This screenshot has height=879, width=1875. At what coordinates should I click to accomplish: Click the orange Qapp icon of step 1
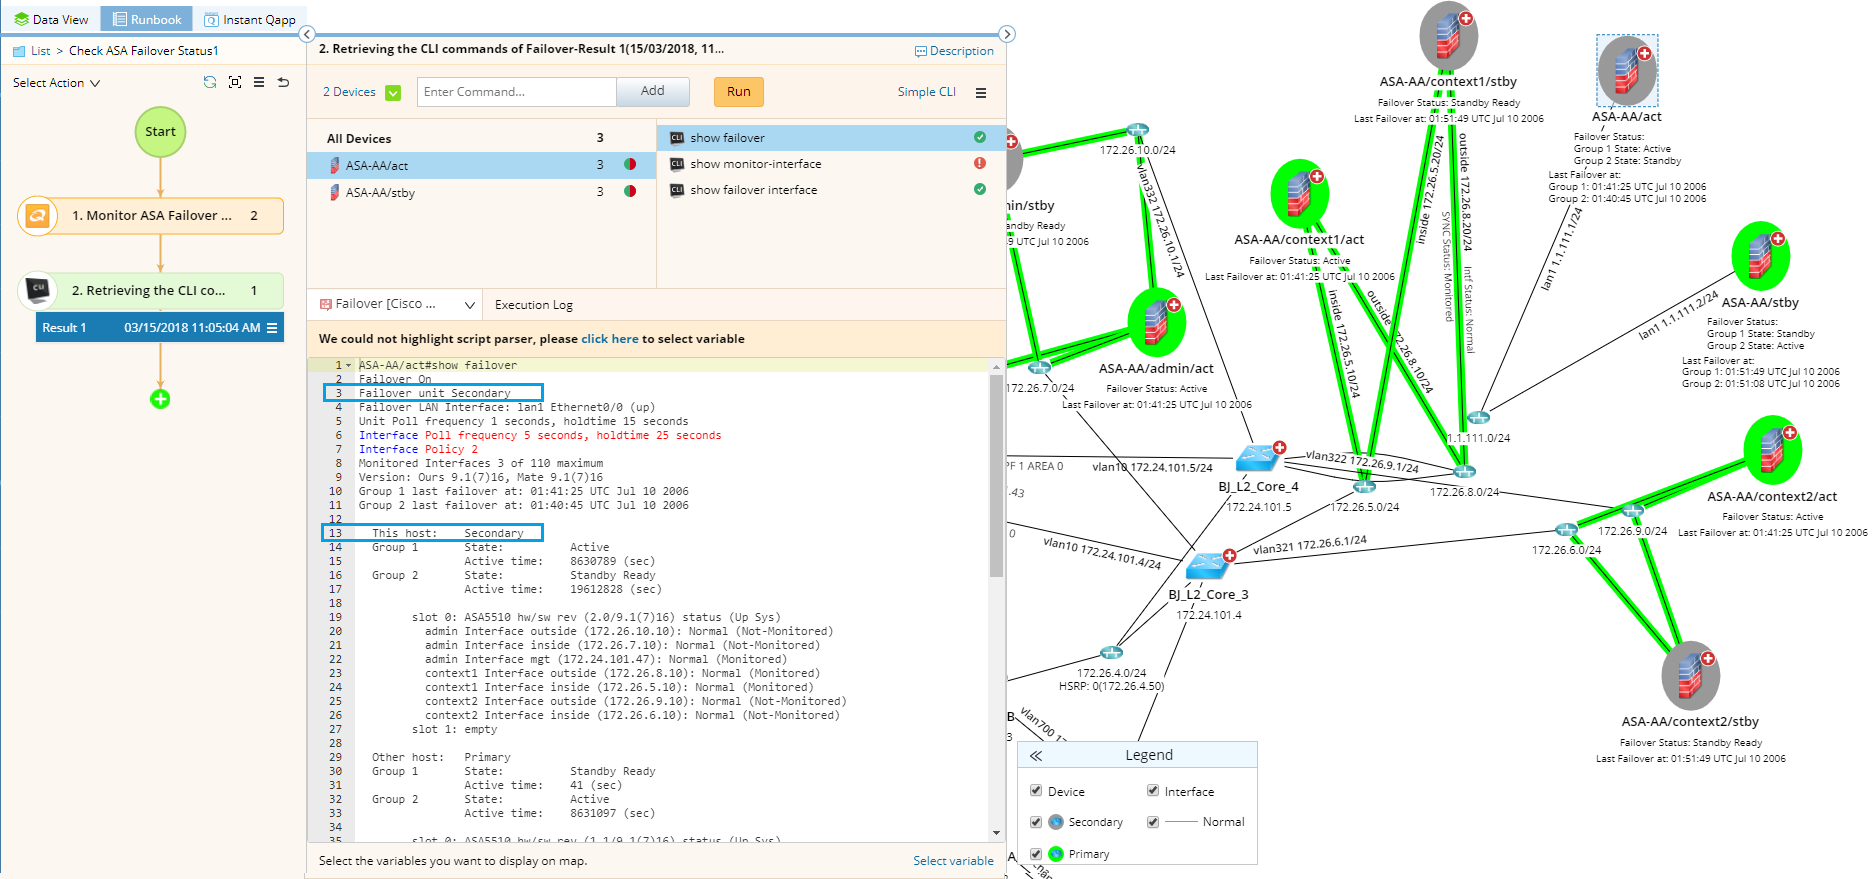coord(38,215)
